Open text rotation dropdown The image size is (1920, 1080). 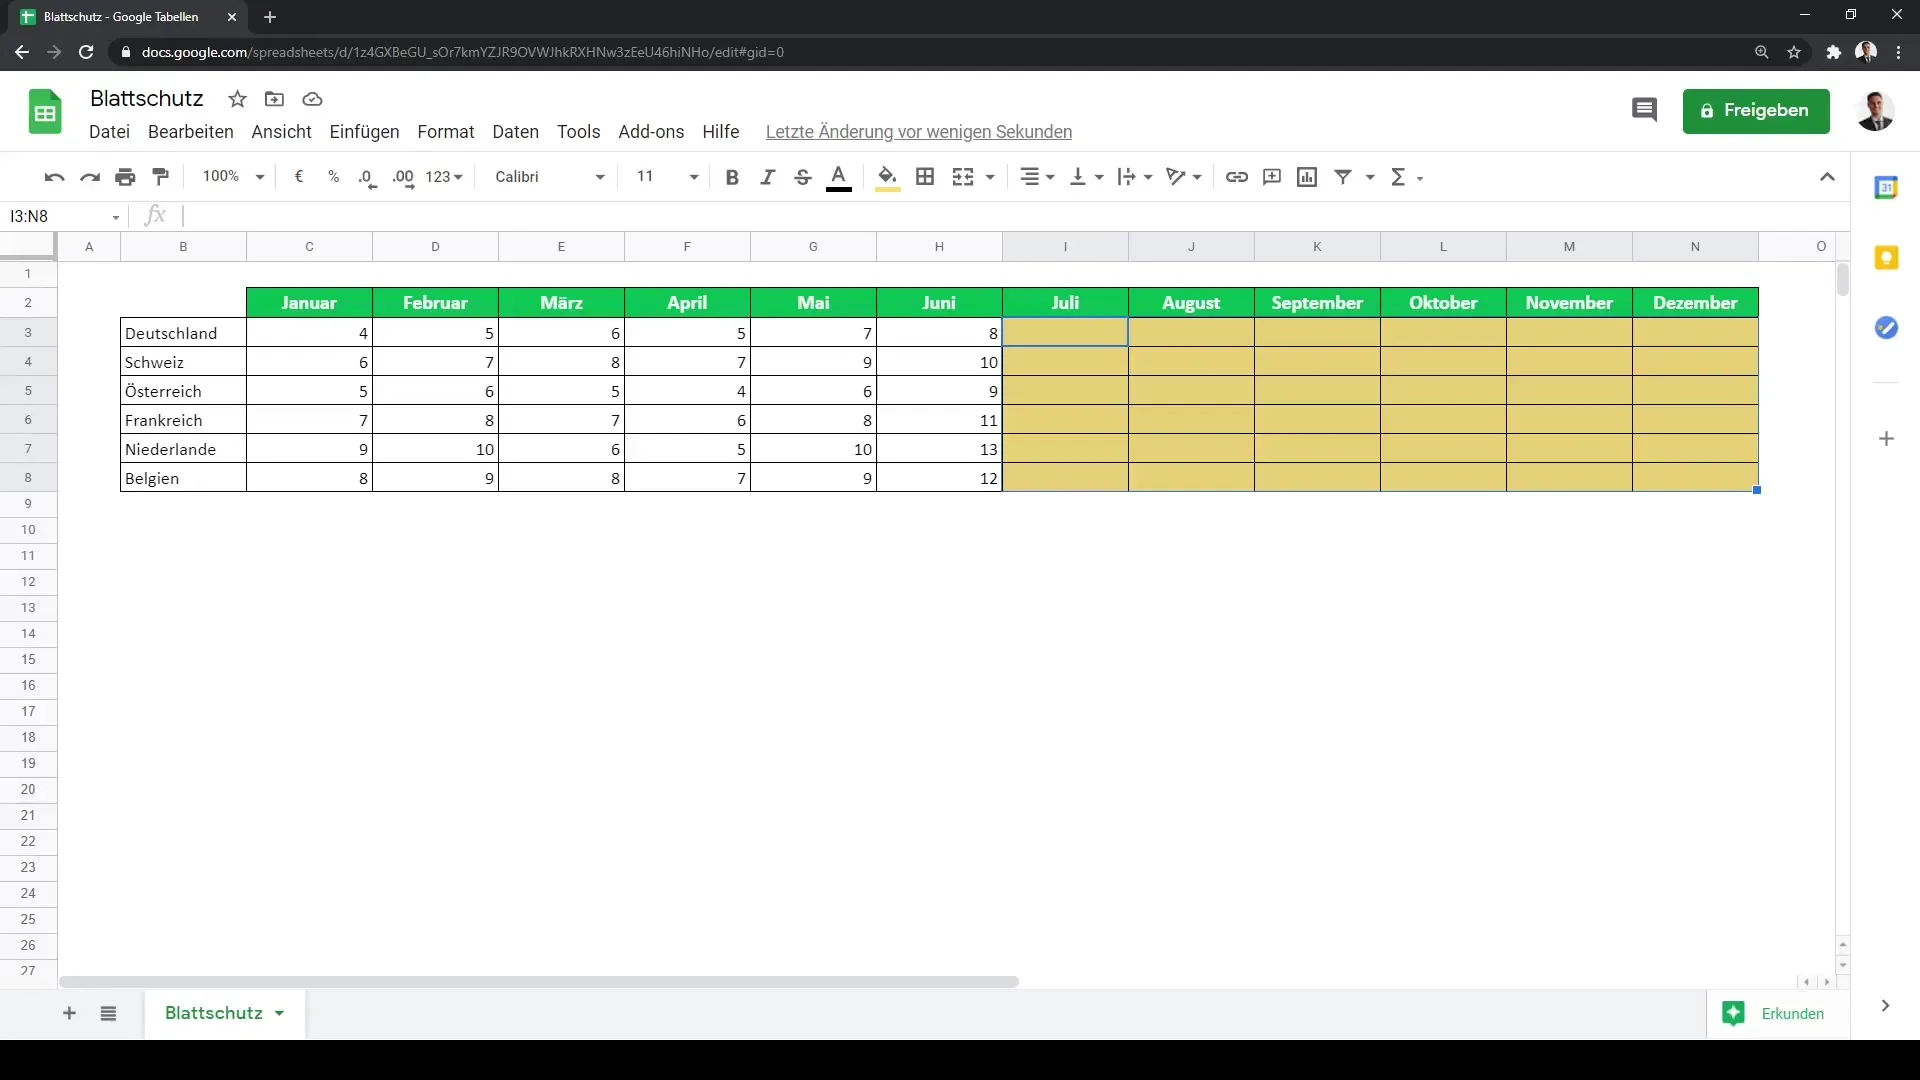(1184, 177)
